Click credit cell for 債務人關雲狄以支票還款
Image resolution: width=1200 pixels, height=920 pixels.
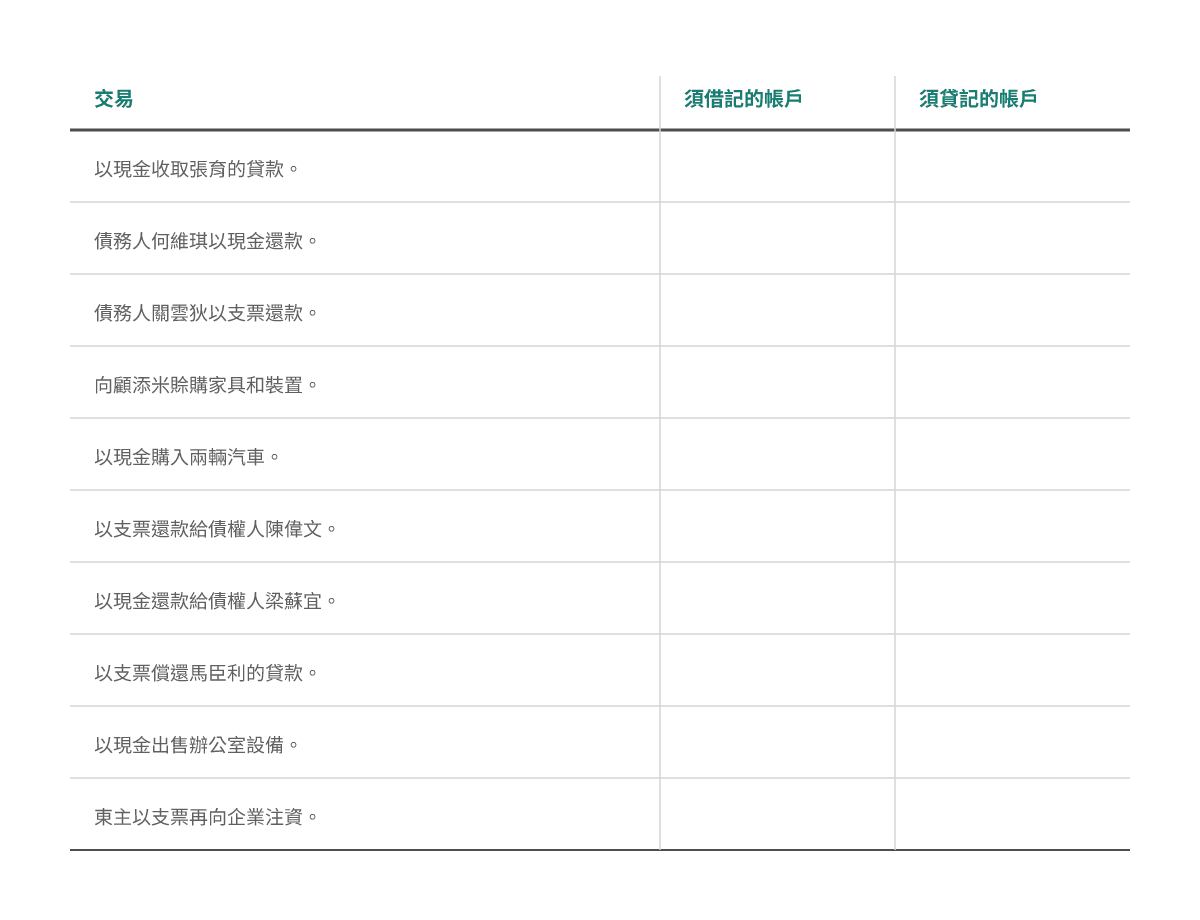(1013, 311)
